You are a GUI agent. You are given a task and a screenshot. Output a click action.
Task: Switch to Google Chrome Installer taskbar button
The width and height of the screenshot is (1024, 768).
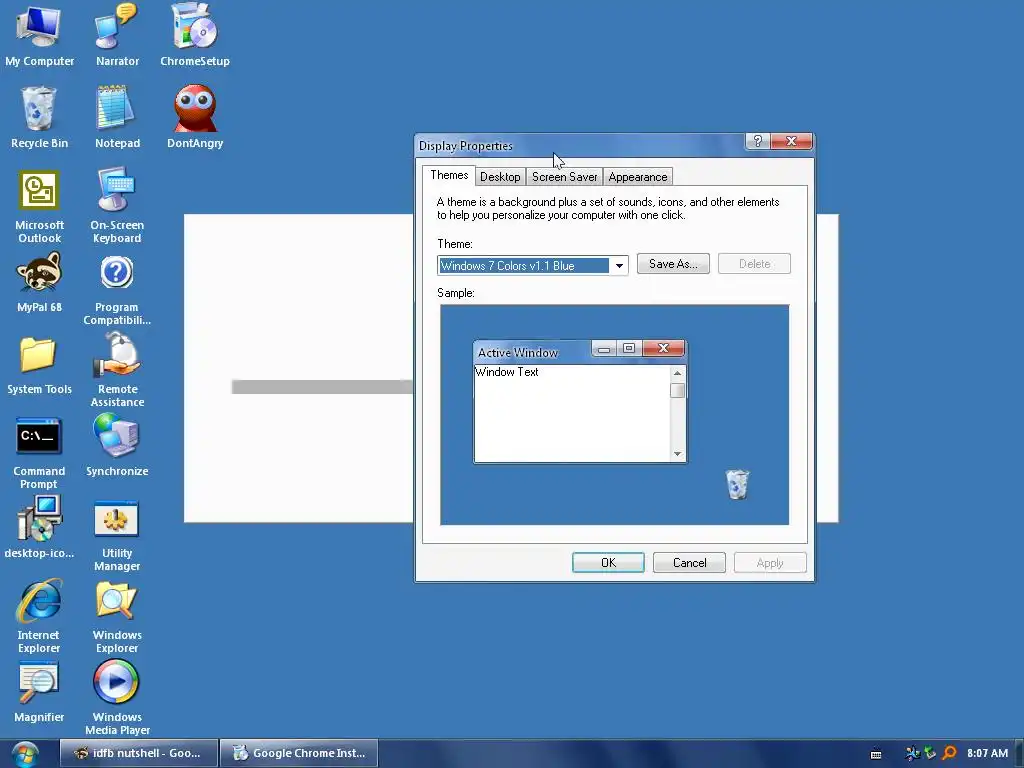coord(299,753)
